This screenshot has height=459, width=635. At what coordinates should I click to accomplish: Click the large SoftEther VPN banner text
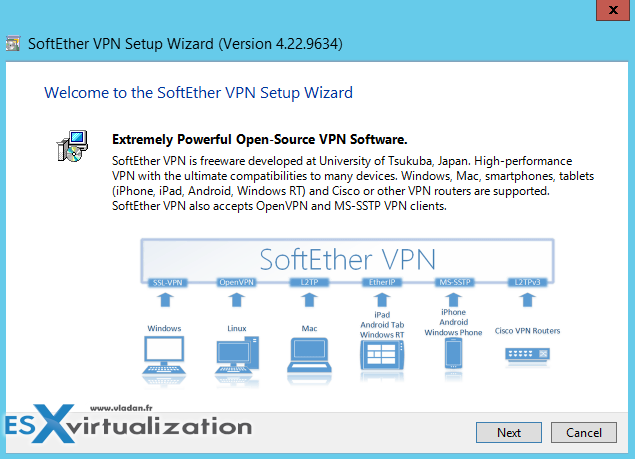(347, 259)
